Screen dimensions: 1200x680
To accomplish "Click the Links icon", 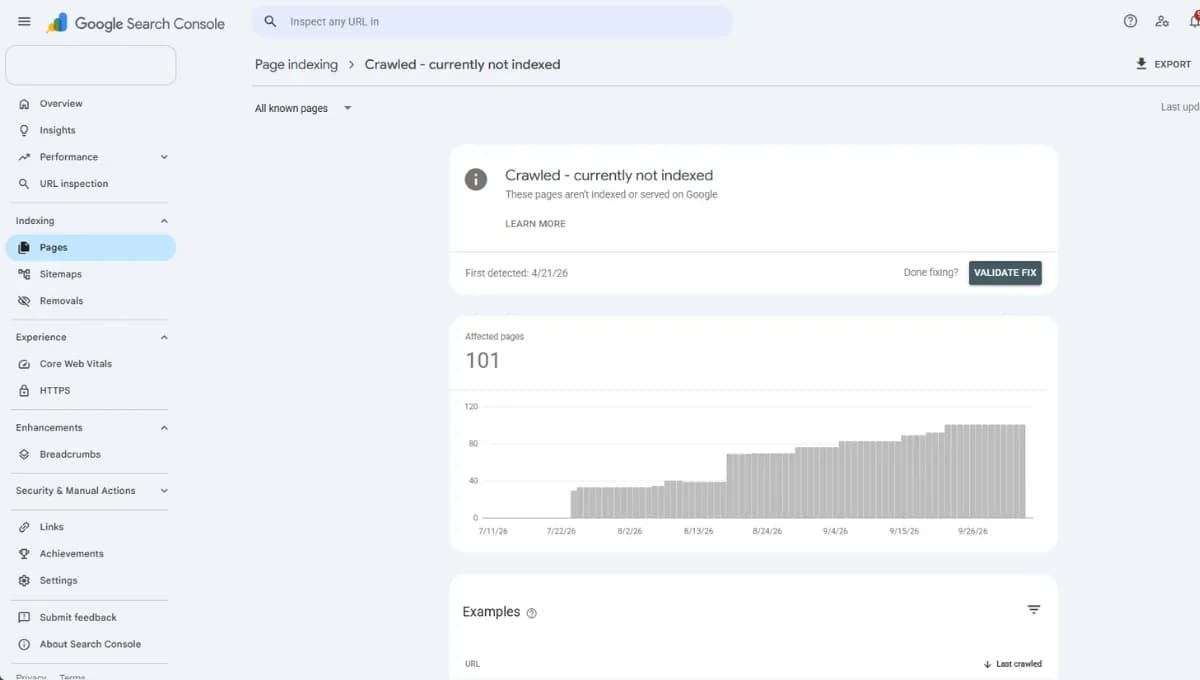I will (x=24, y=527).
